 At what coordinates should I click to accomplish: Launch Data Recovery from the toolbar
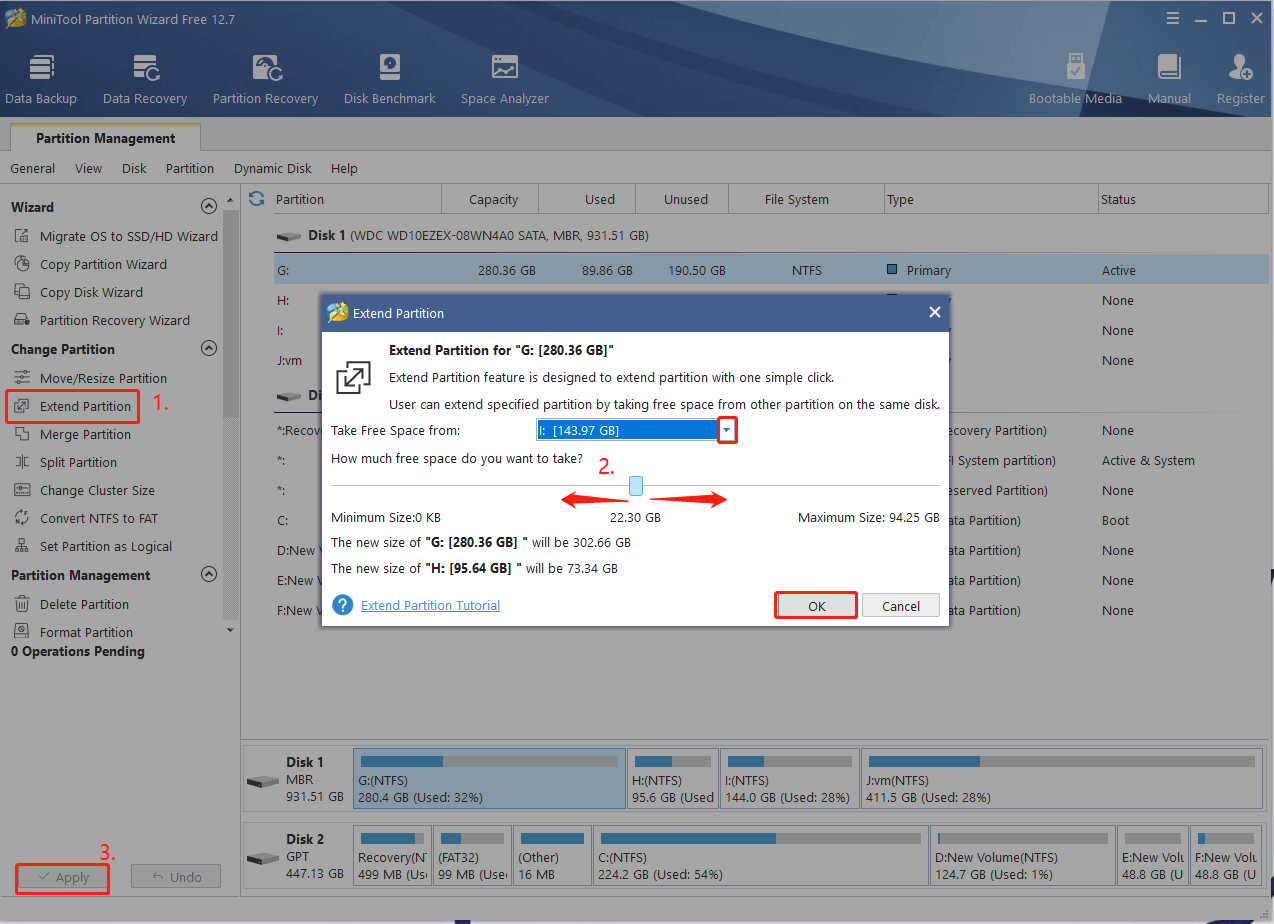[145, 79]
